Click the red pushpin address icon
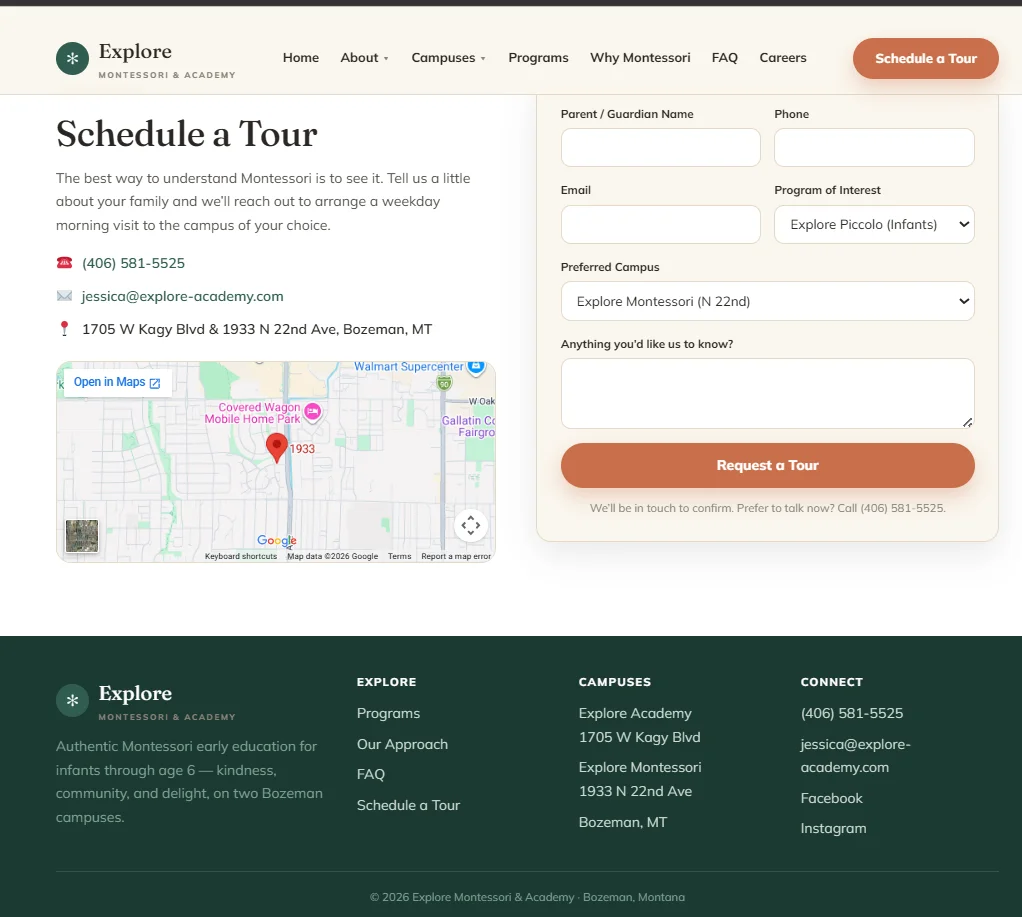Viewport: 1022px width, 917px height. 64,328
